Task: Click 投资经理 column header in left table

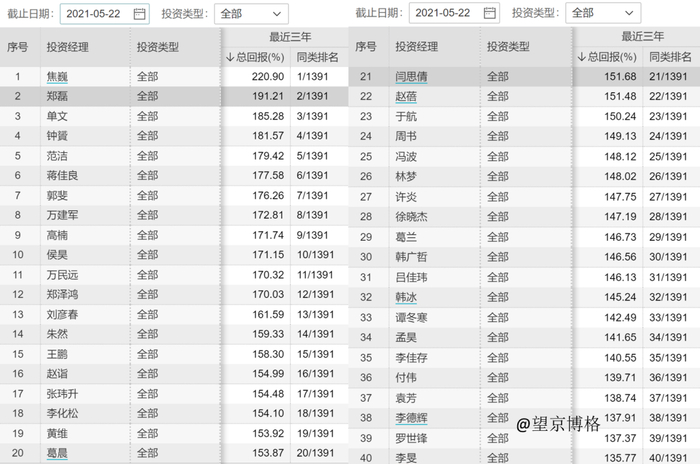Action: pos(67,47)
